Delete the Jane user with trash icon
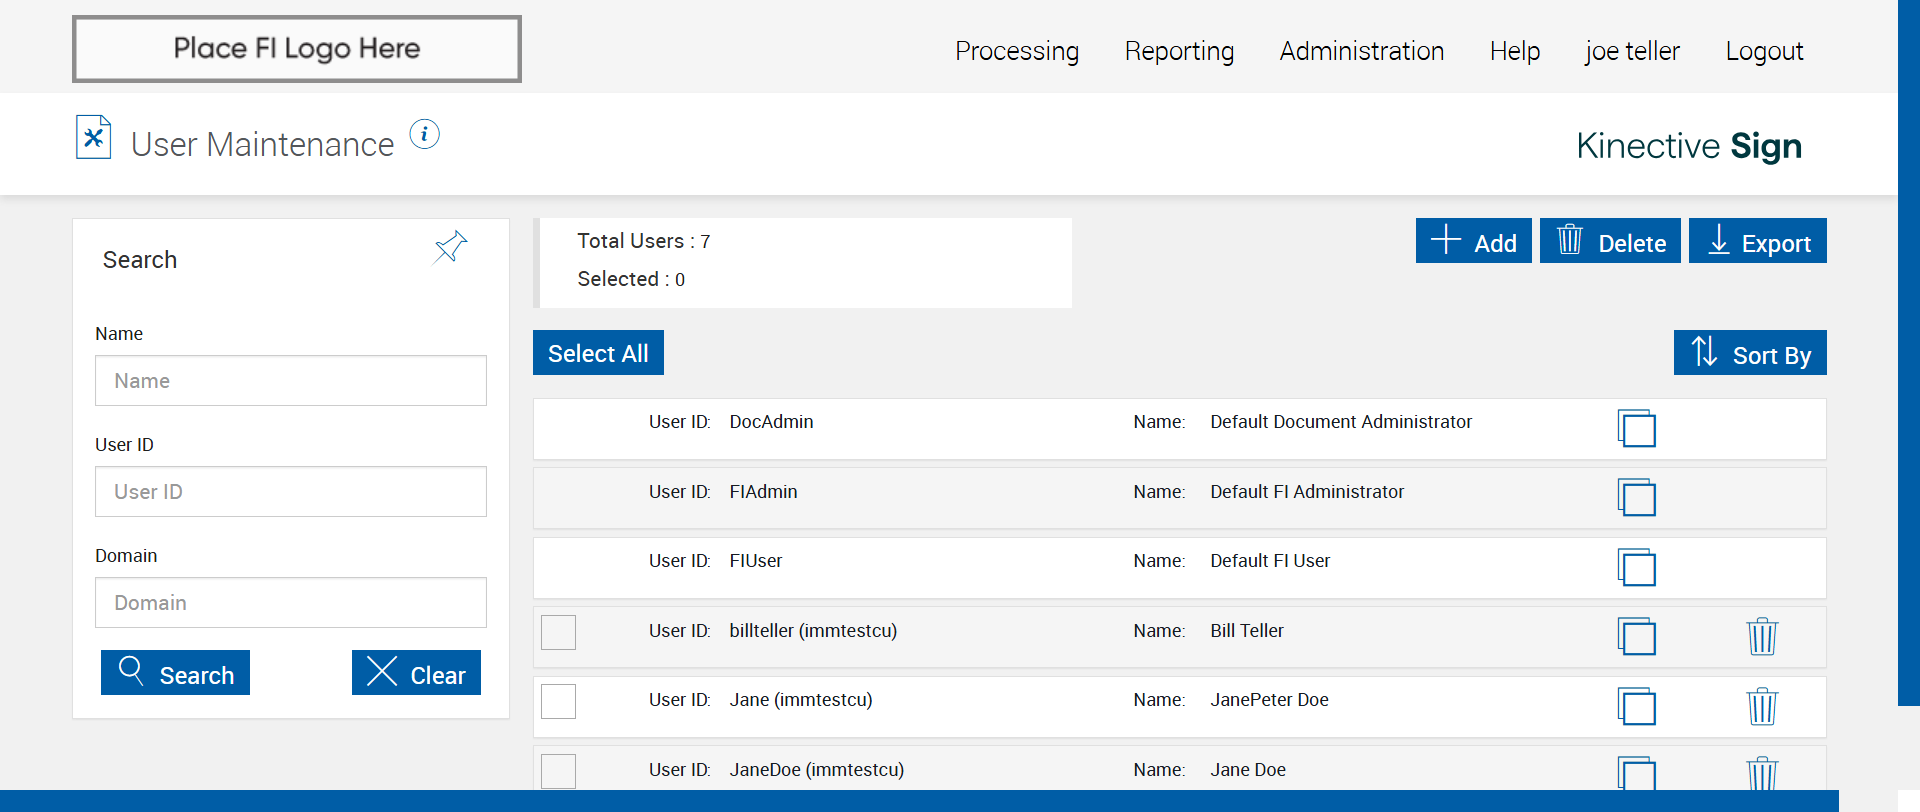The width and height of the screenshot is (1920, 812). click(x=1761, y=706)
